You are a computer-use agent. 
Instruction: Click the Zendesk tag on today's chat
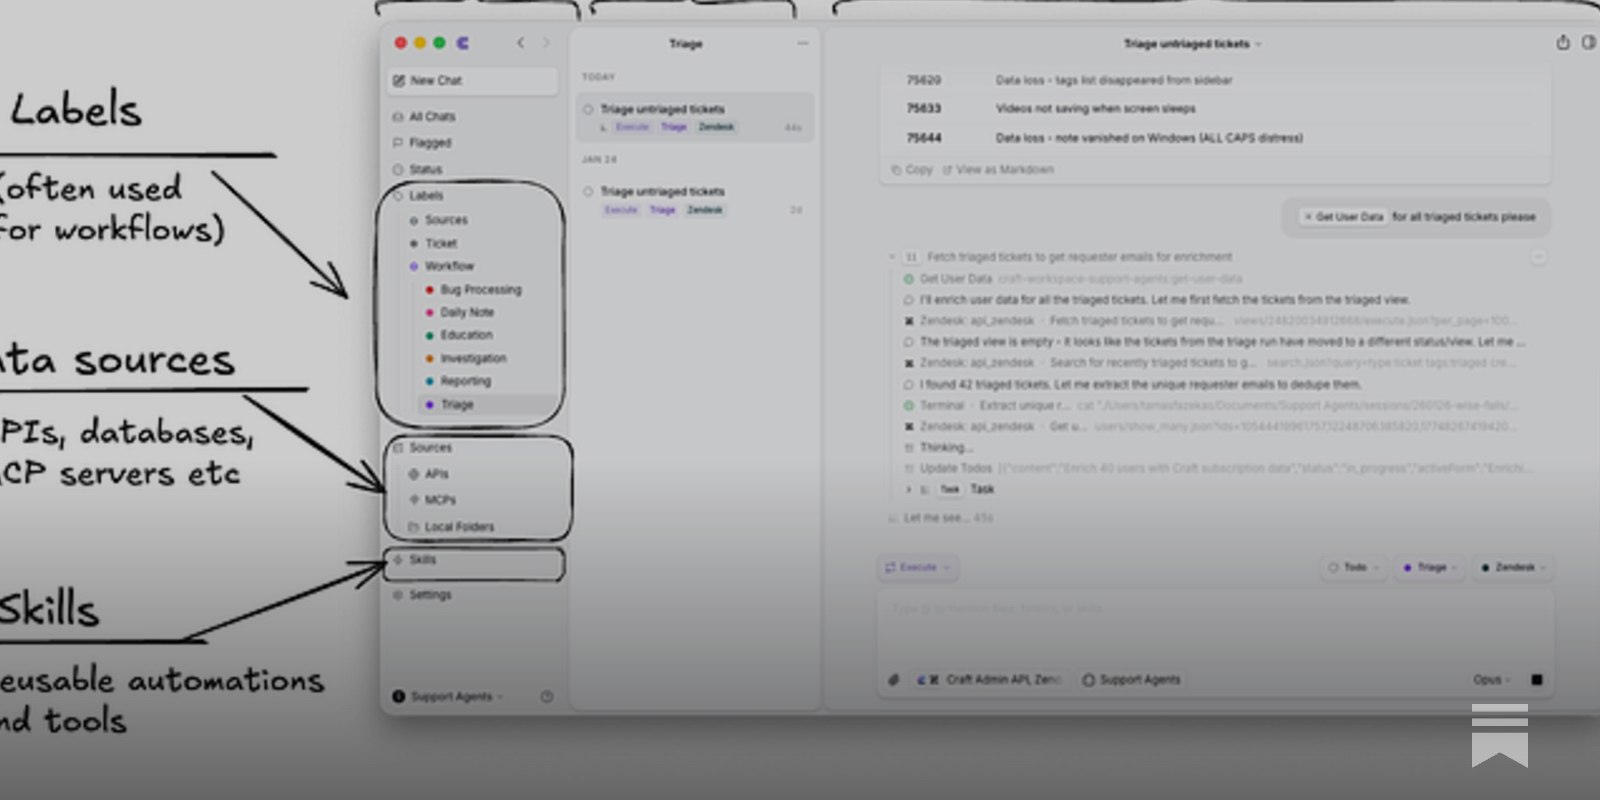(716, 127)
